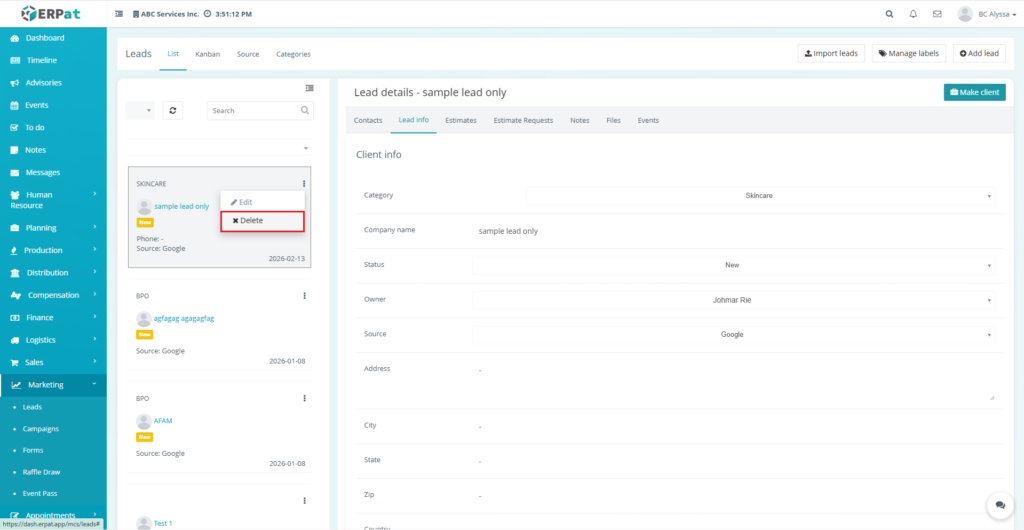
Task: Open three-dot menu on agfagag lead card
Action: [x=304, y=296]
